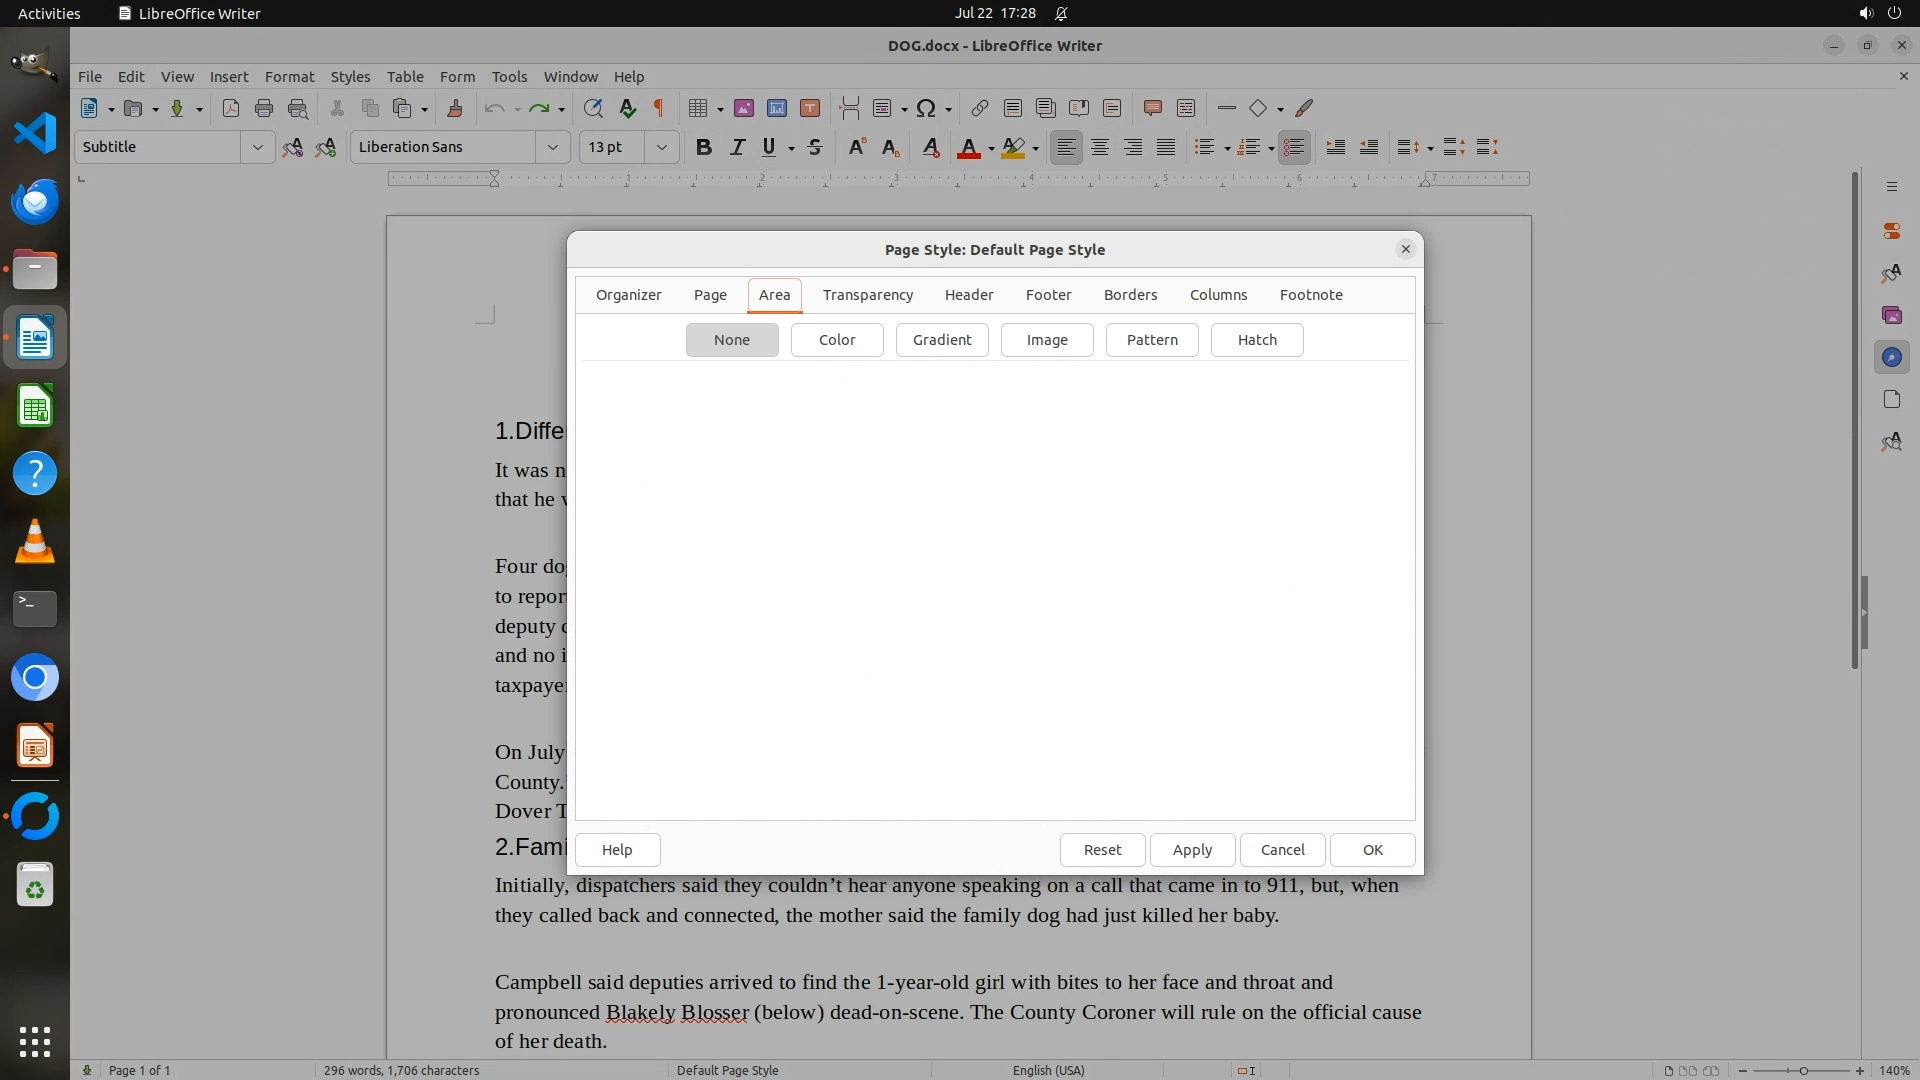Toggle Formatting Marks pilcrow icon
This screenshot has height=1080, width=1920.
click(659, 108)
